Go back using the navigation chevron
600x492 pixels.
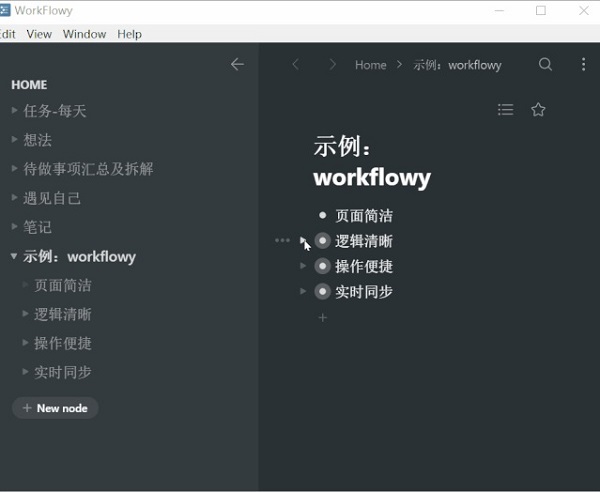(295, 64)
